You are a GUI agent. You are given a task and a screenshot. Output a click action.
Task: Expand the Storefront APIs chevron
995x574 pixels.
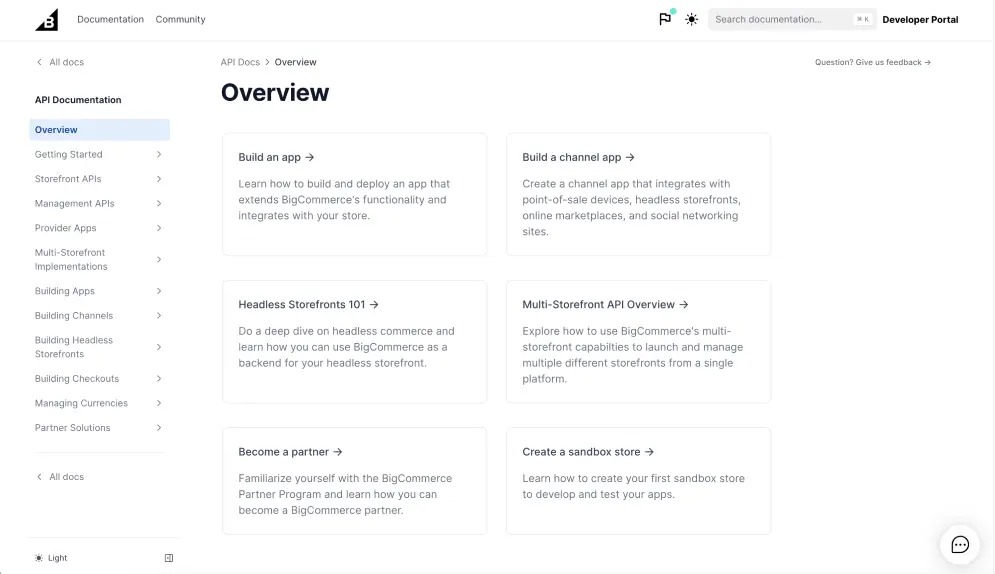point(159,179)
